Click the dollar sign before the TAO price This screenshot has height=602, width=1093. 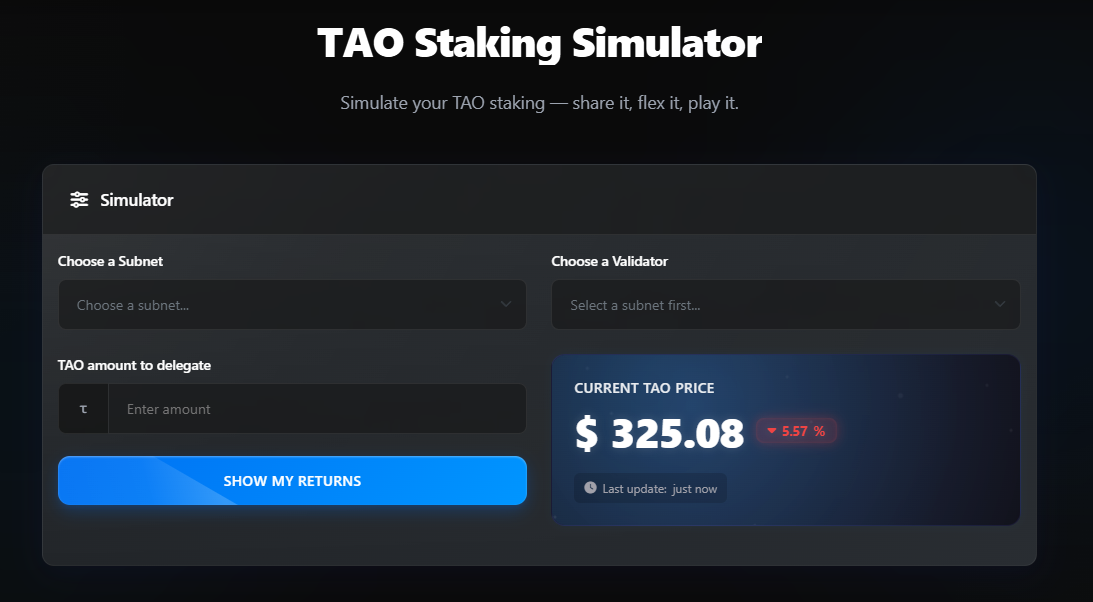tap(586, 432)
